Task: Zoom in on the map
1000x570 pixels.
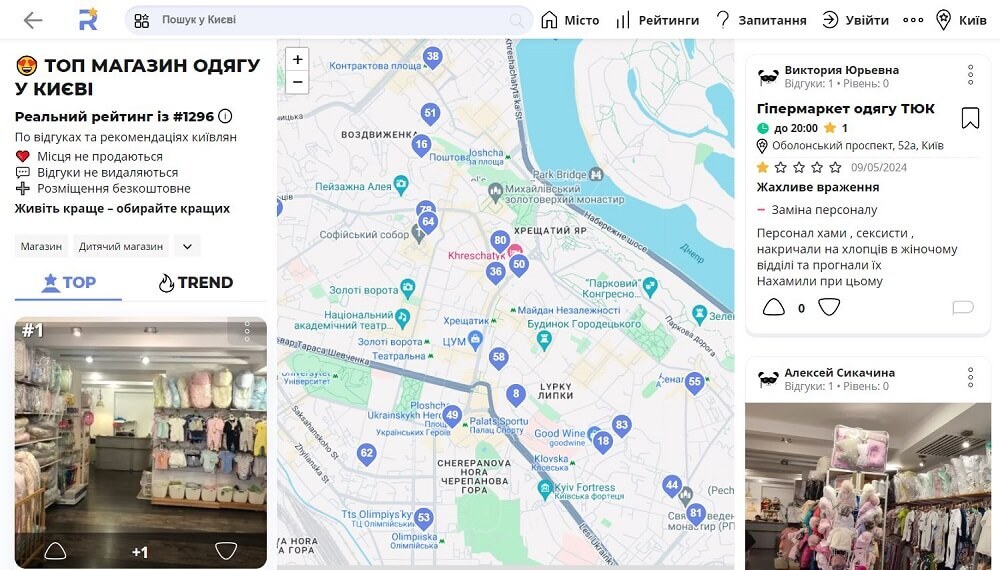Action: coord(297,59)
